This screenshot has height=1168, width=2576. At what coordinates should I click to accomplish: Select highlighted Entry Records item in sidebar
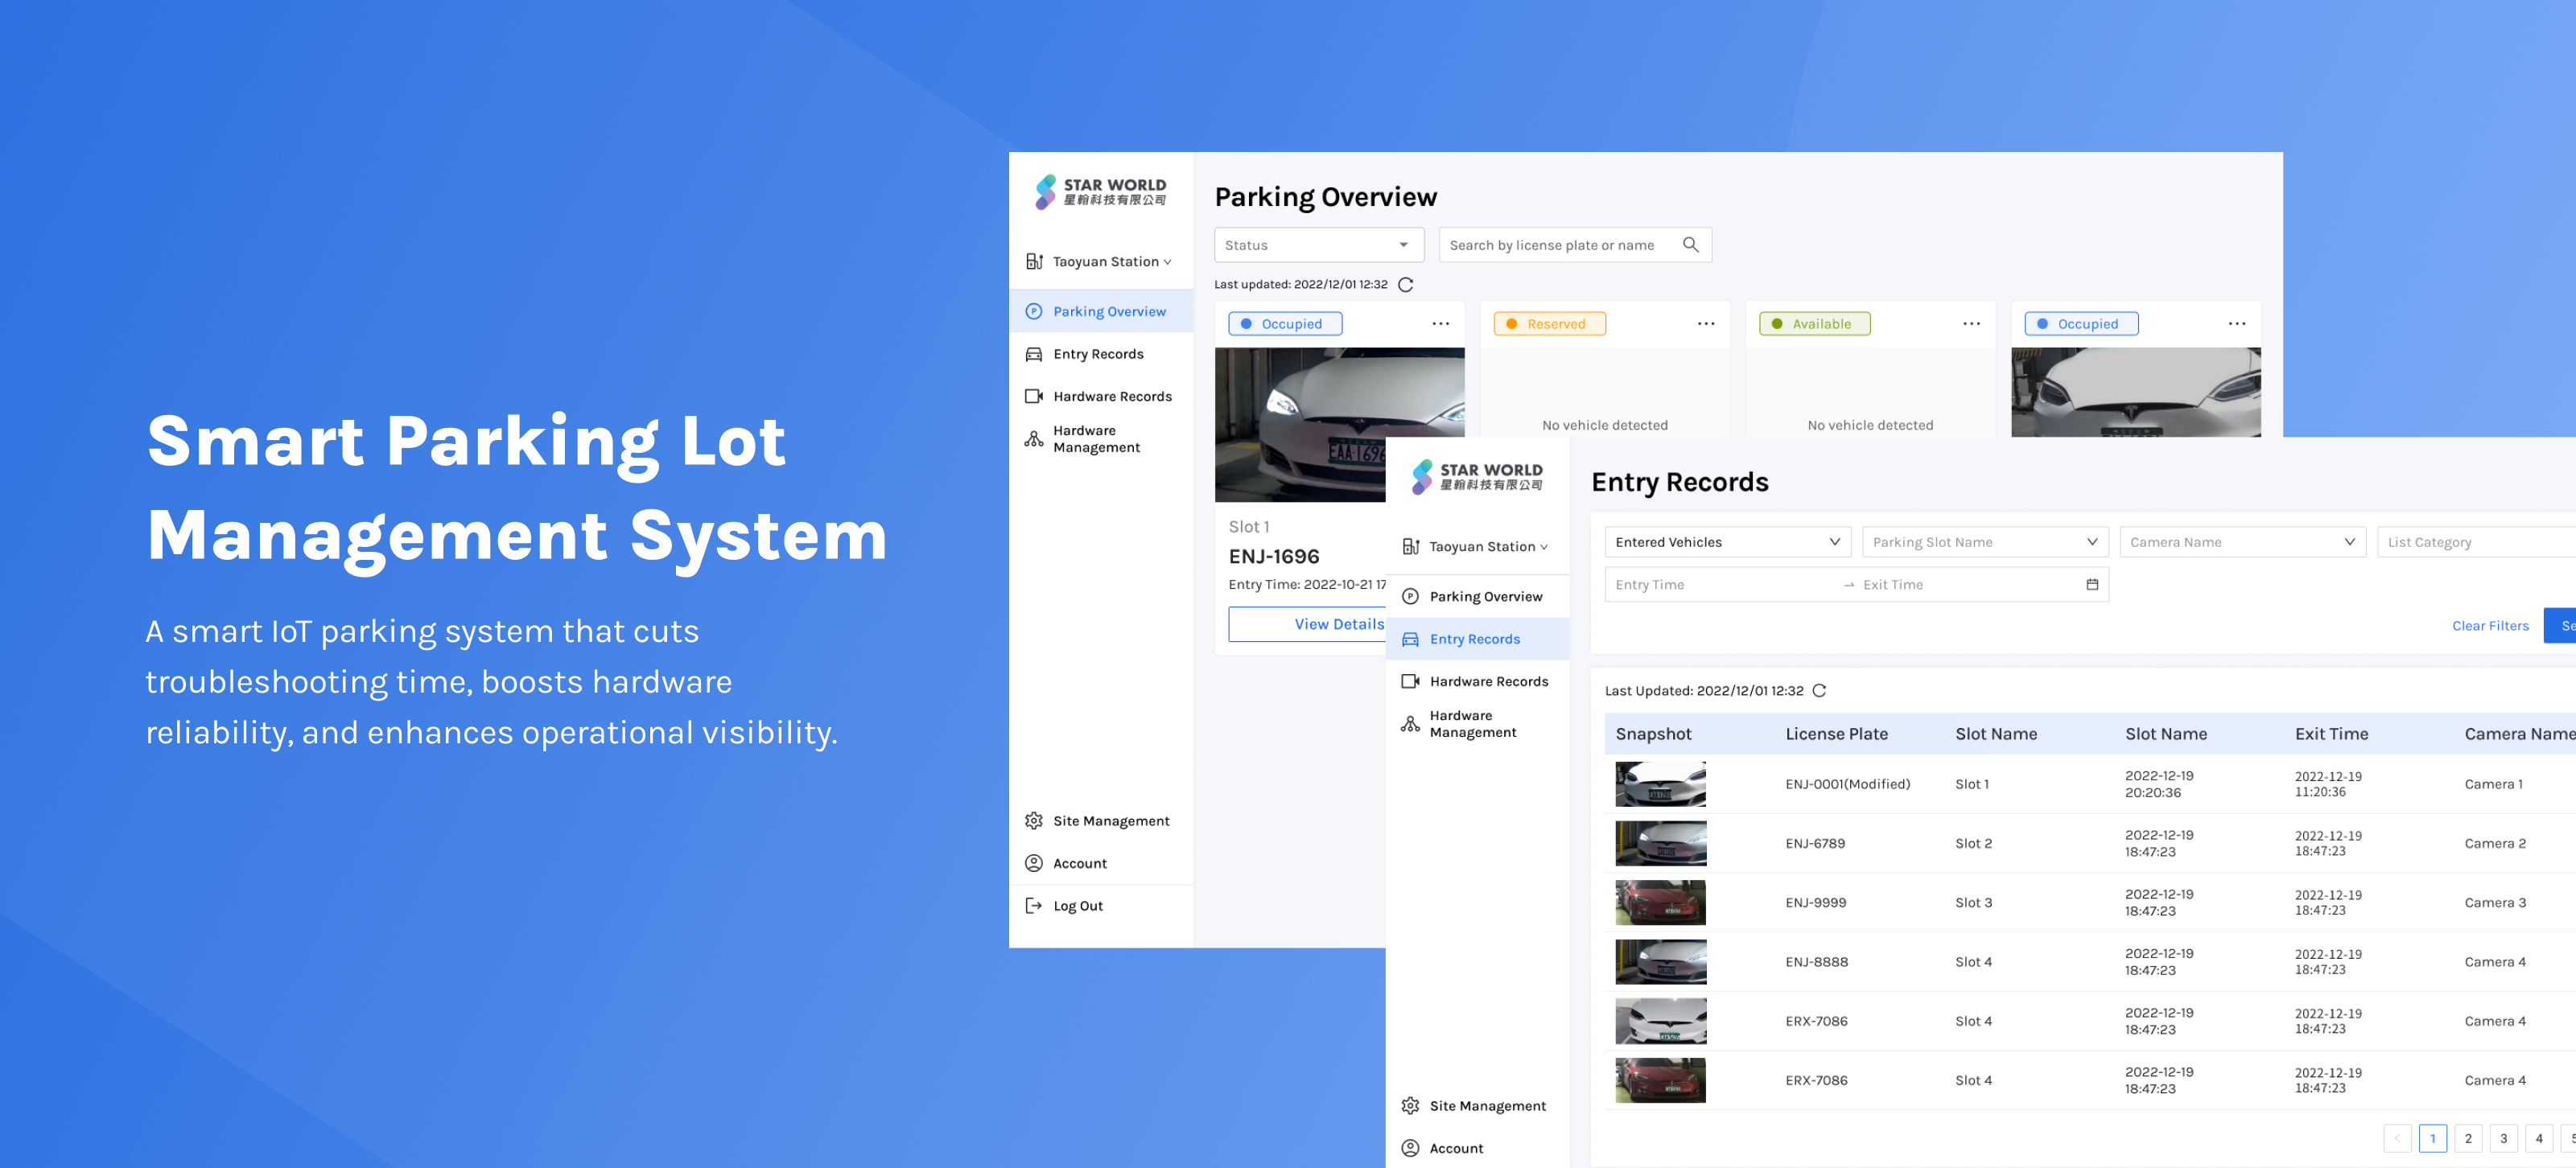click(x=1477, y=639)
